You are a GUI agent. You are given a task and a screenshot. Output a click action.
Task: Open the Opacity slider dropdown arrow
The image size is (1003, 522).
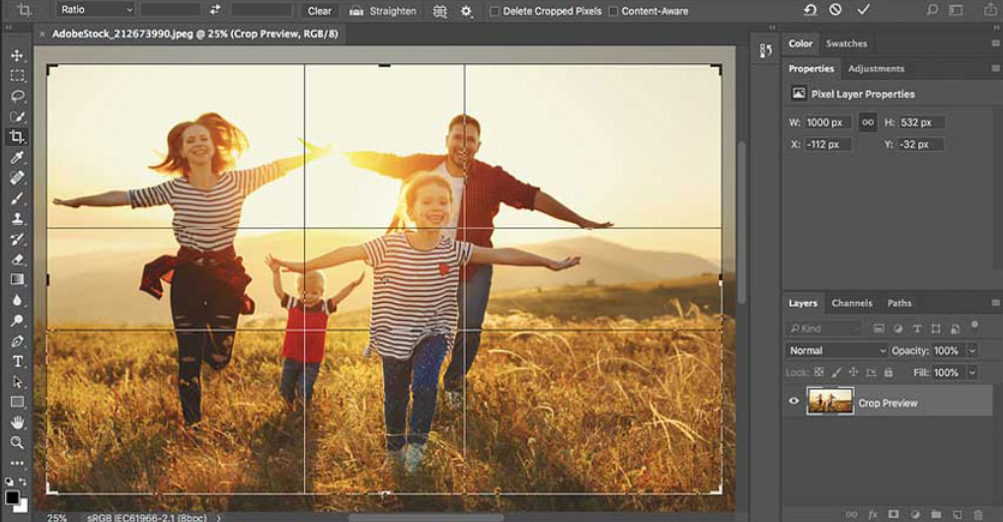(x=972, y=351)
